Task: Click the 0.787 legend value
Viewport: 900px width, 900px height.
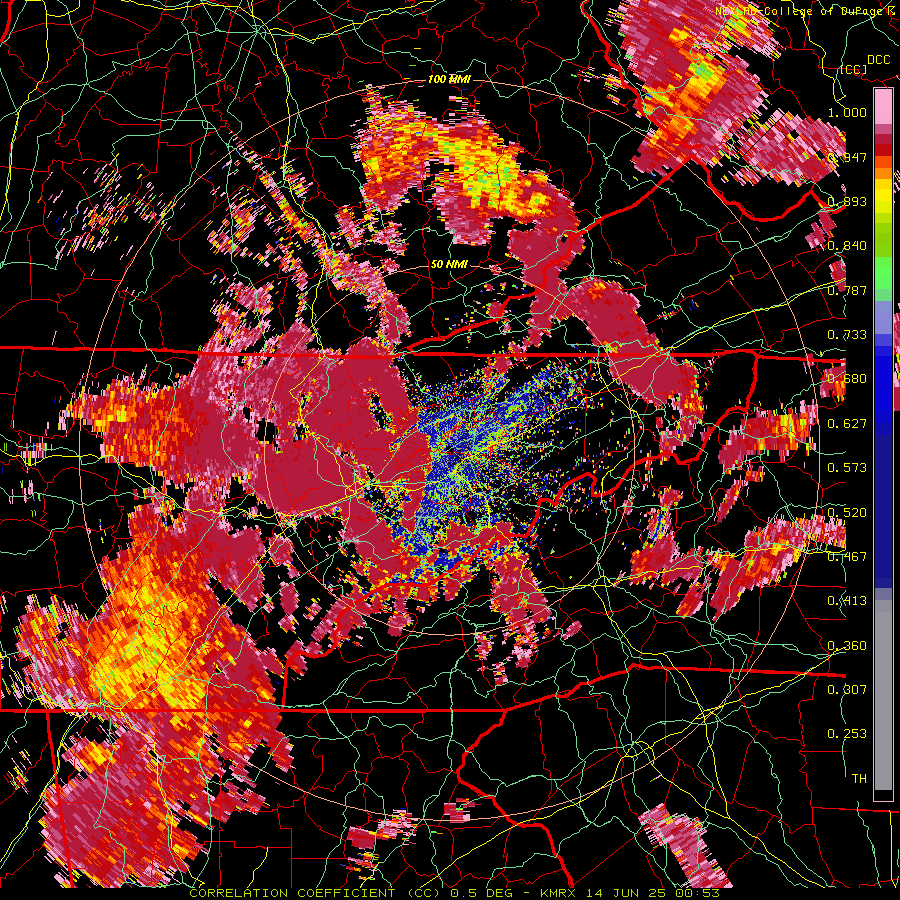Action: click(847, 290)
